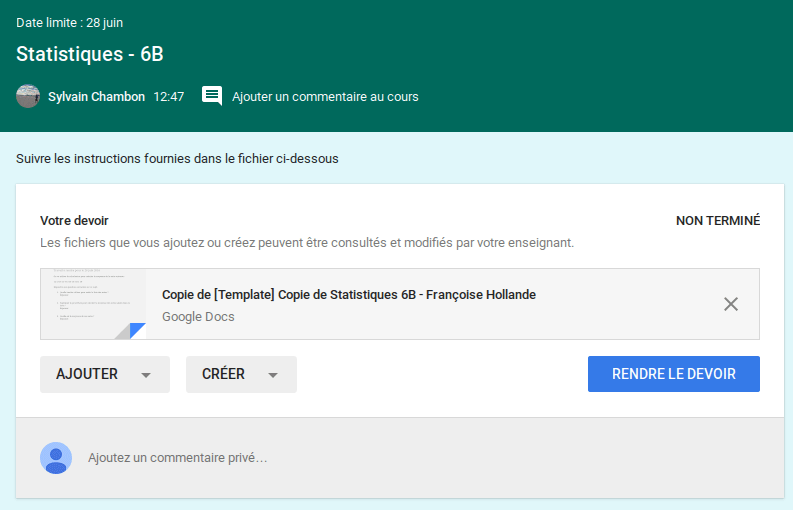
Task: Click the NON TERMINÉ status label
Action: point(717,221)
